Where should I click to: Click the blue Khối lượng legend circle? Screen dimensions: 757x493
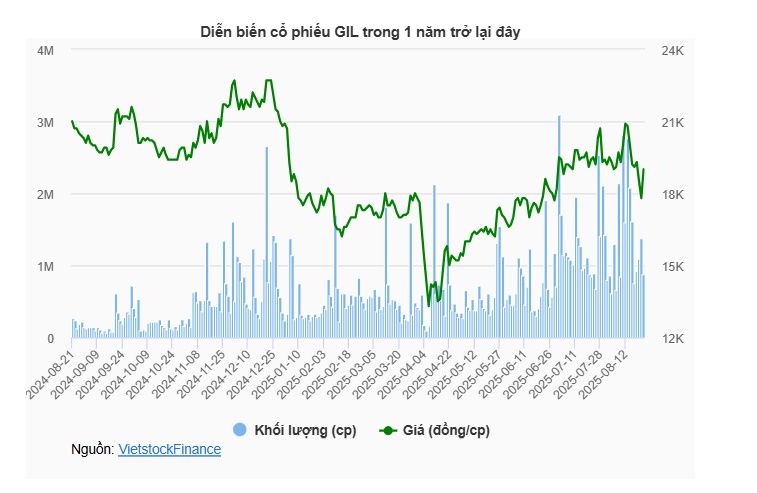tap(239, 430)
